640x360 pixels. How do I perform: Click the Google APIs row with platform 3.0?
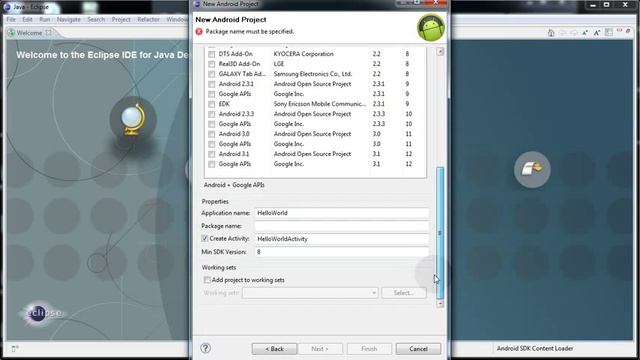point(315,144)
